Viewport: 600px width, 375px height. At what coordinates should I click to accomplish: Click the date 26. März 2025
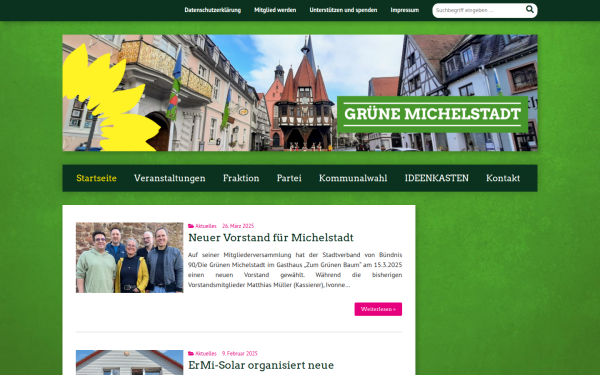click(x=238, y=226)
